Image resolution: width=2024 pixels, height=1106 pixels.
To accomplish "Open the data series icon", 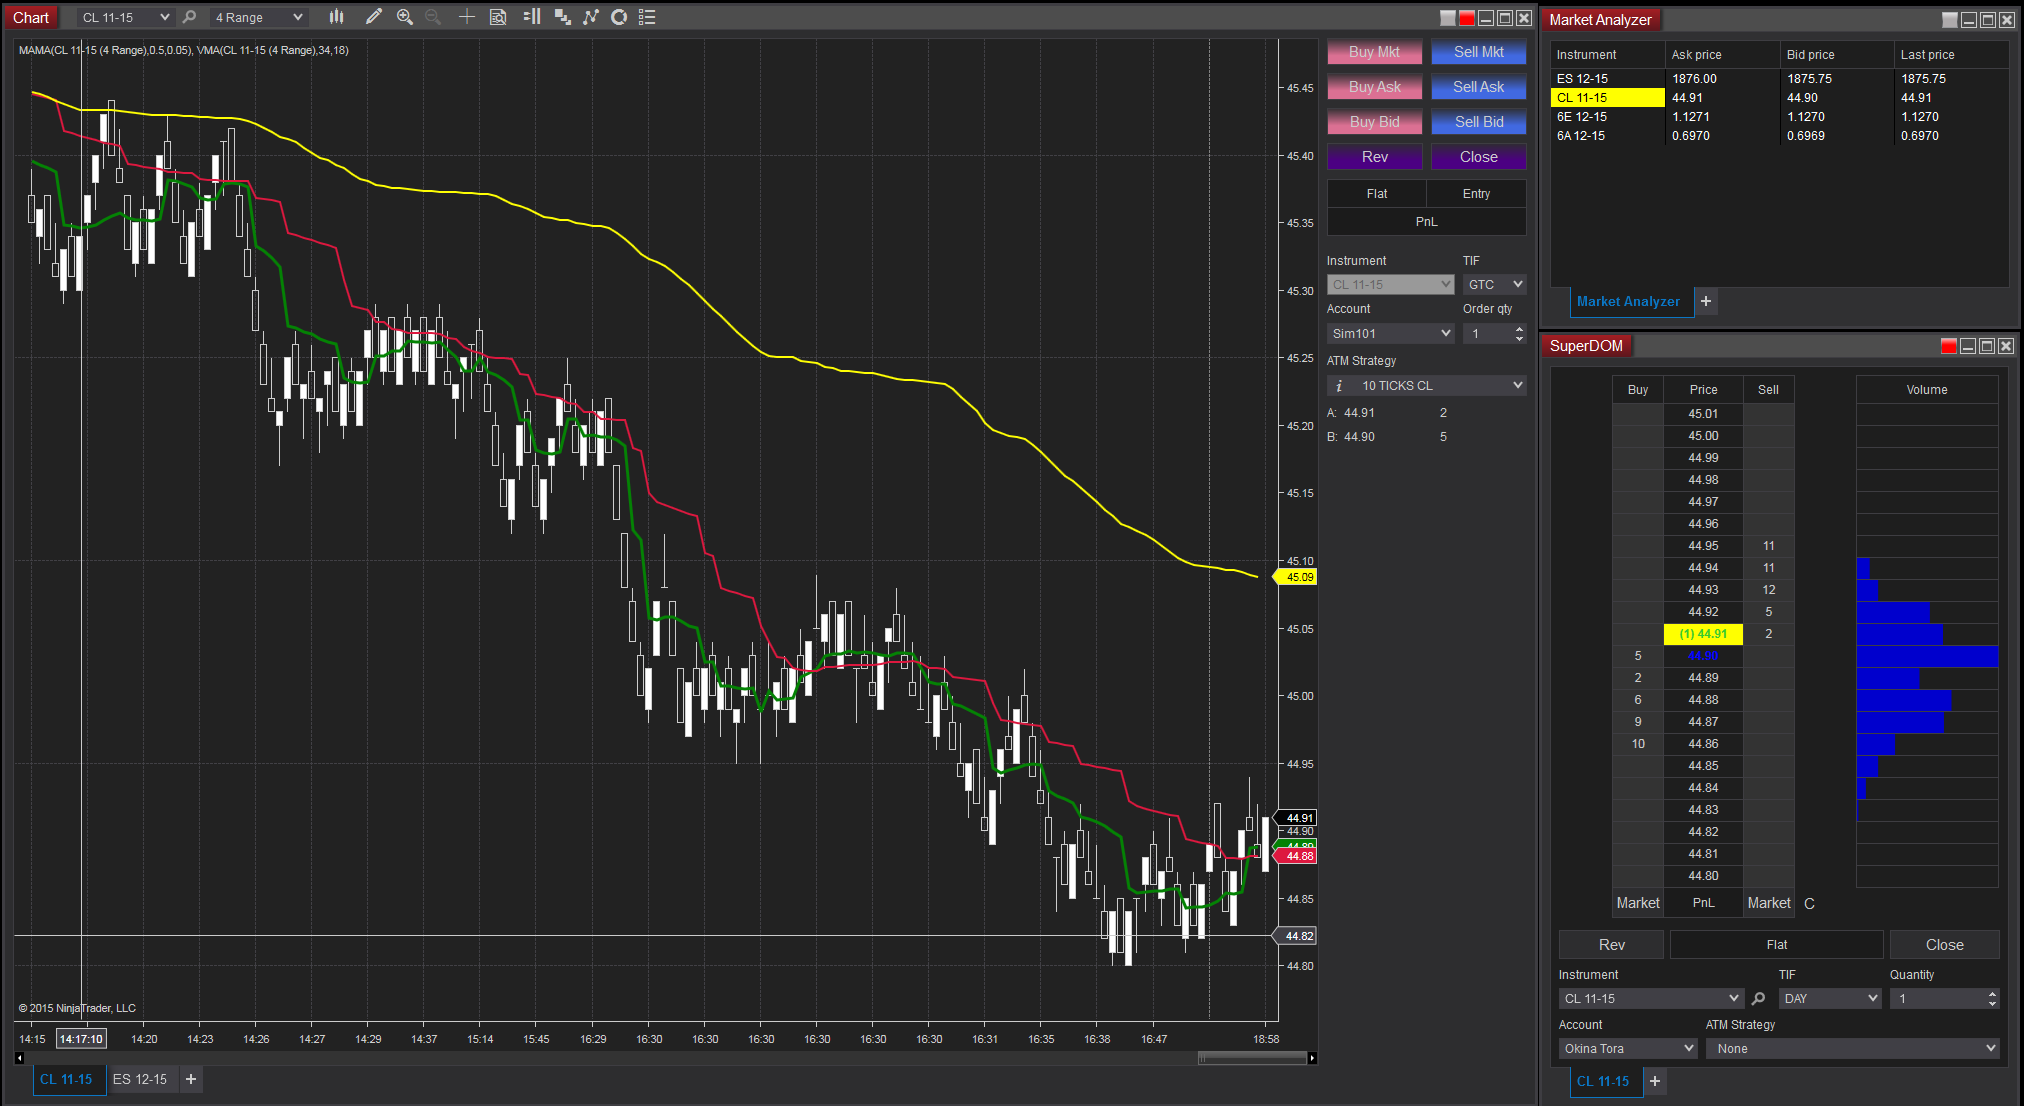I will (x=562, y=17).
